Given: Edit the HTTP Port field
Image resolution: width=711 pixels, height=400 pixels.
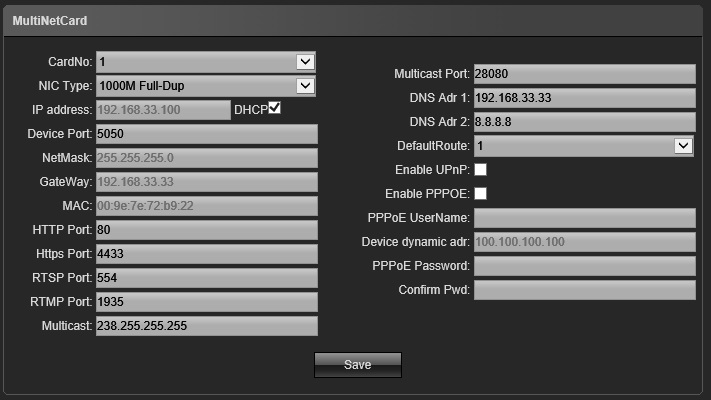Looking at the screenshot, I should (207, 230).
